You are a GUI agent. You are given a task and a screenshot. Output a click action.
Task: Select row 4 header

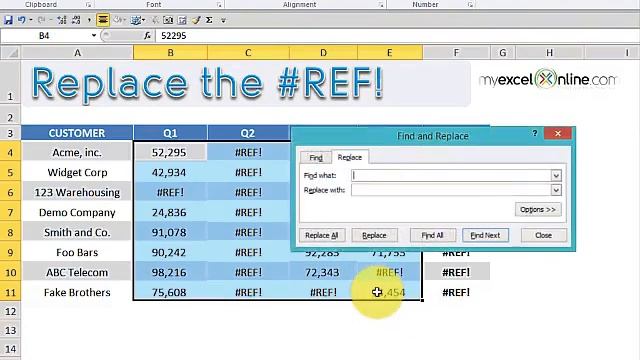(10, 152)
